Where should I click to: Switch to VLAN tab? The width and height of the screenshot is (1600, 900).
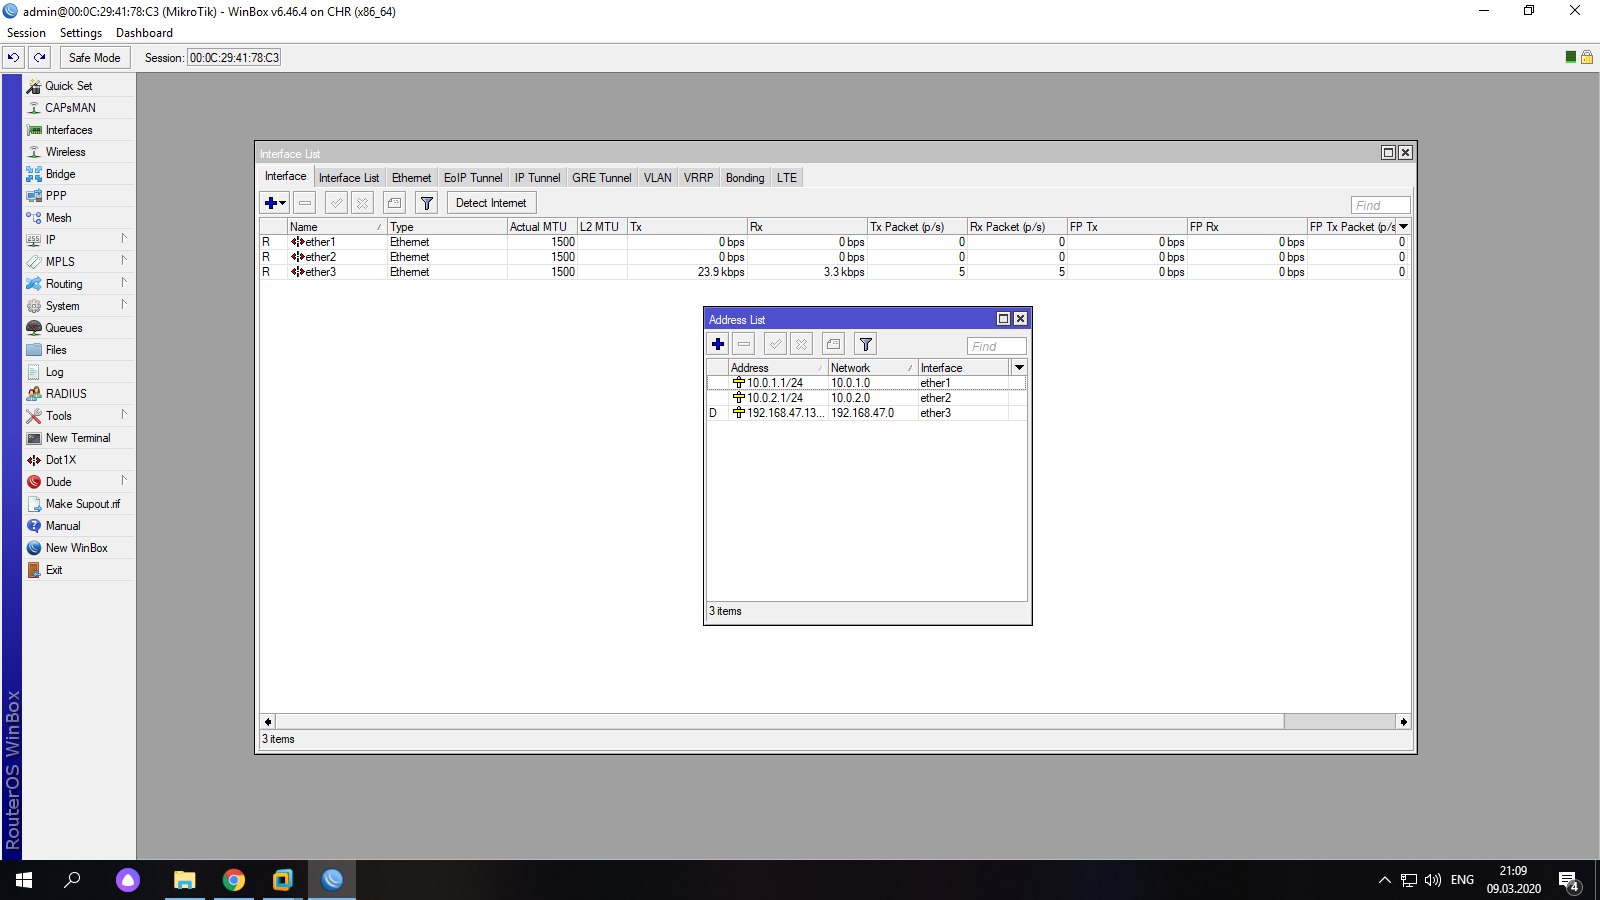click(657, 178)
